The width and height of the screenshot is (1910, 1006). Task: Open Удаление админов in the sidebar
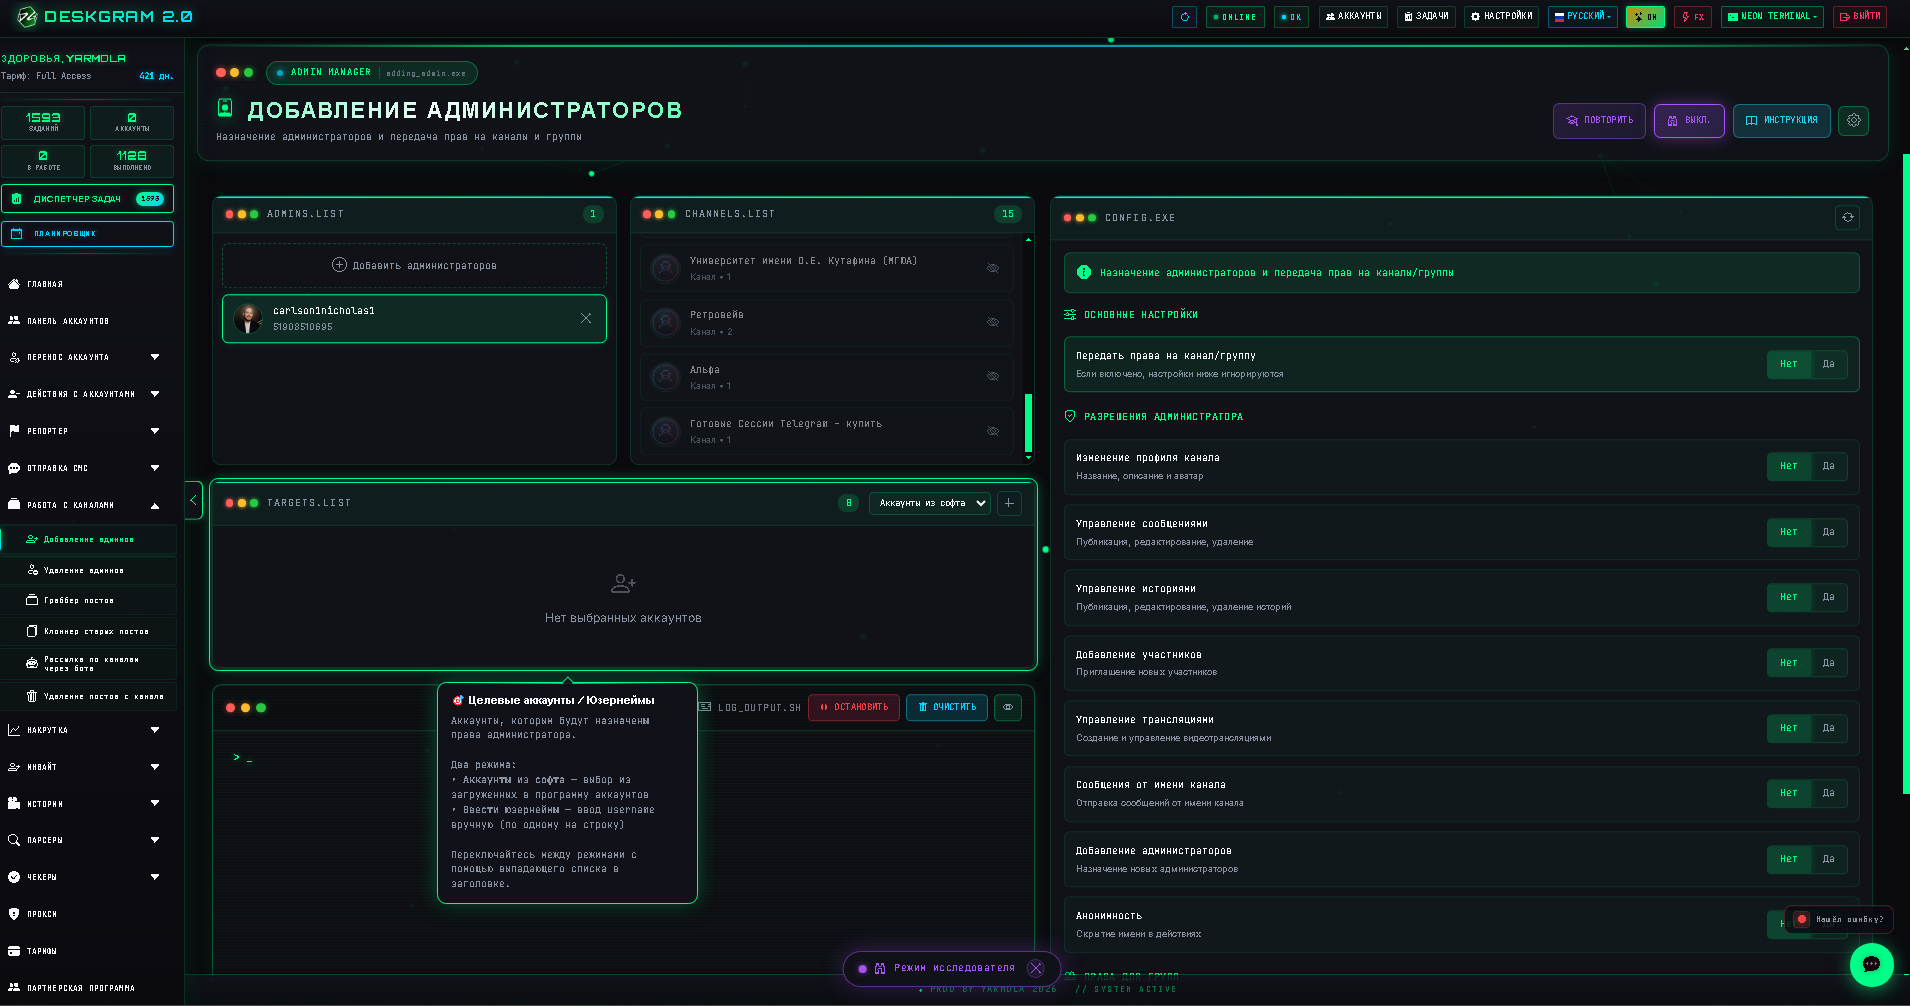click(88, 571)
